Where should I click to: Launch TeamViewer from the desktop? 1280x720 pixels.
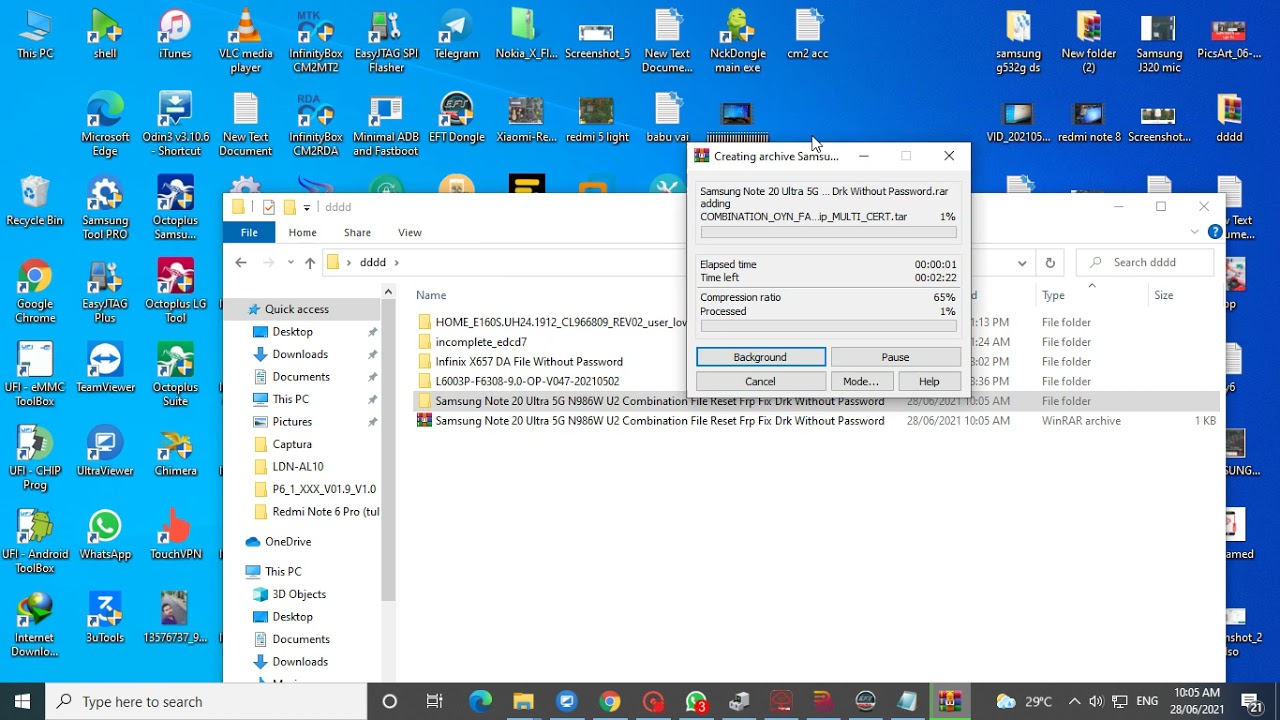[x=105, y=369]
